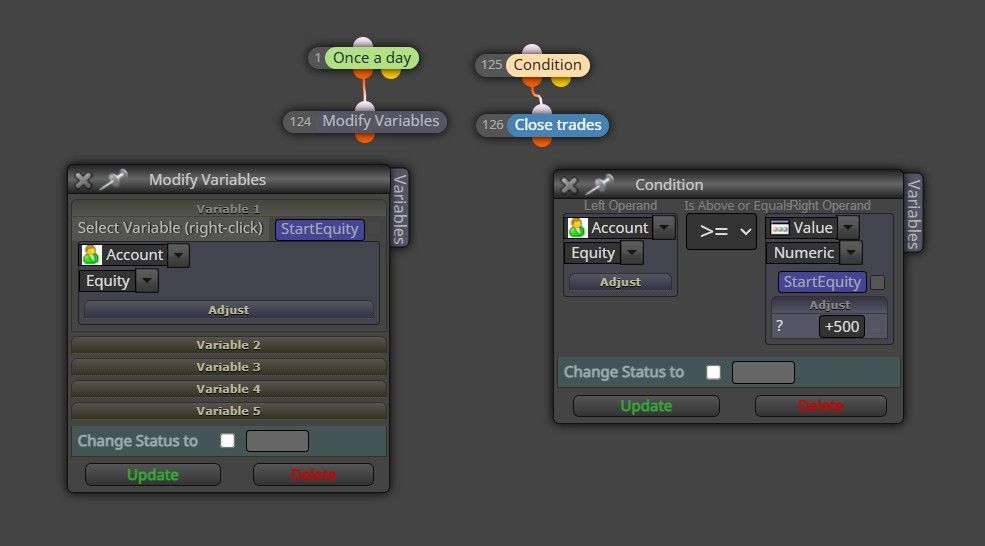Click Adjust header in Right Operand
Screen dimensions: 985x546
(x=829, y=305)
